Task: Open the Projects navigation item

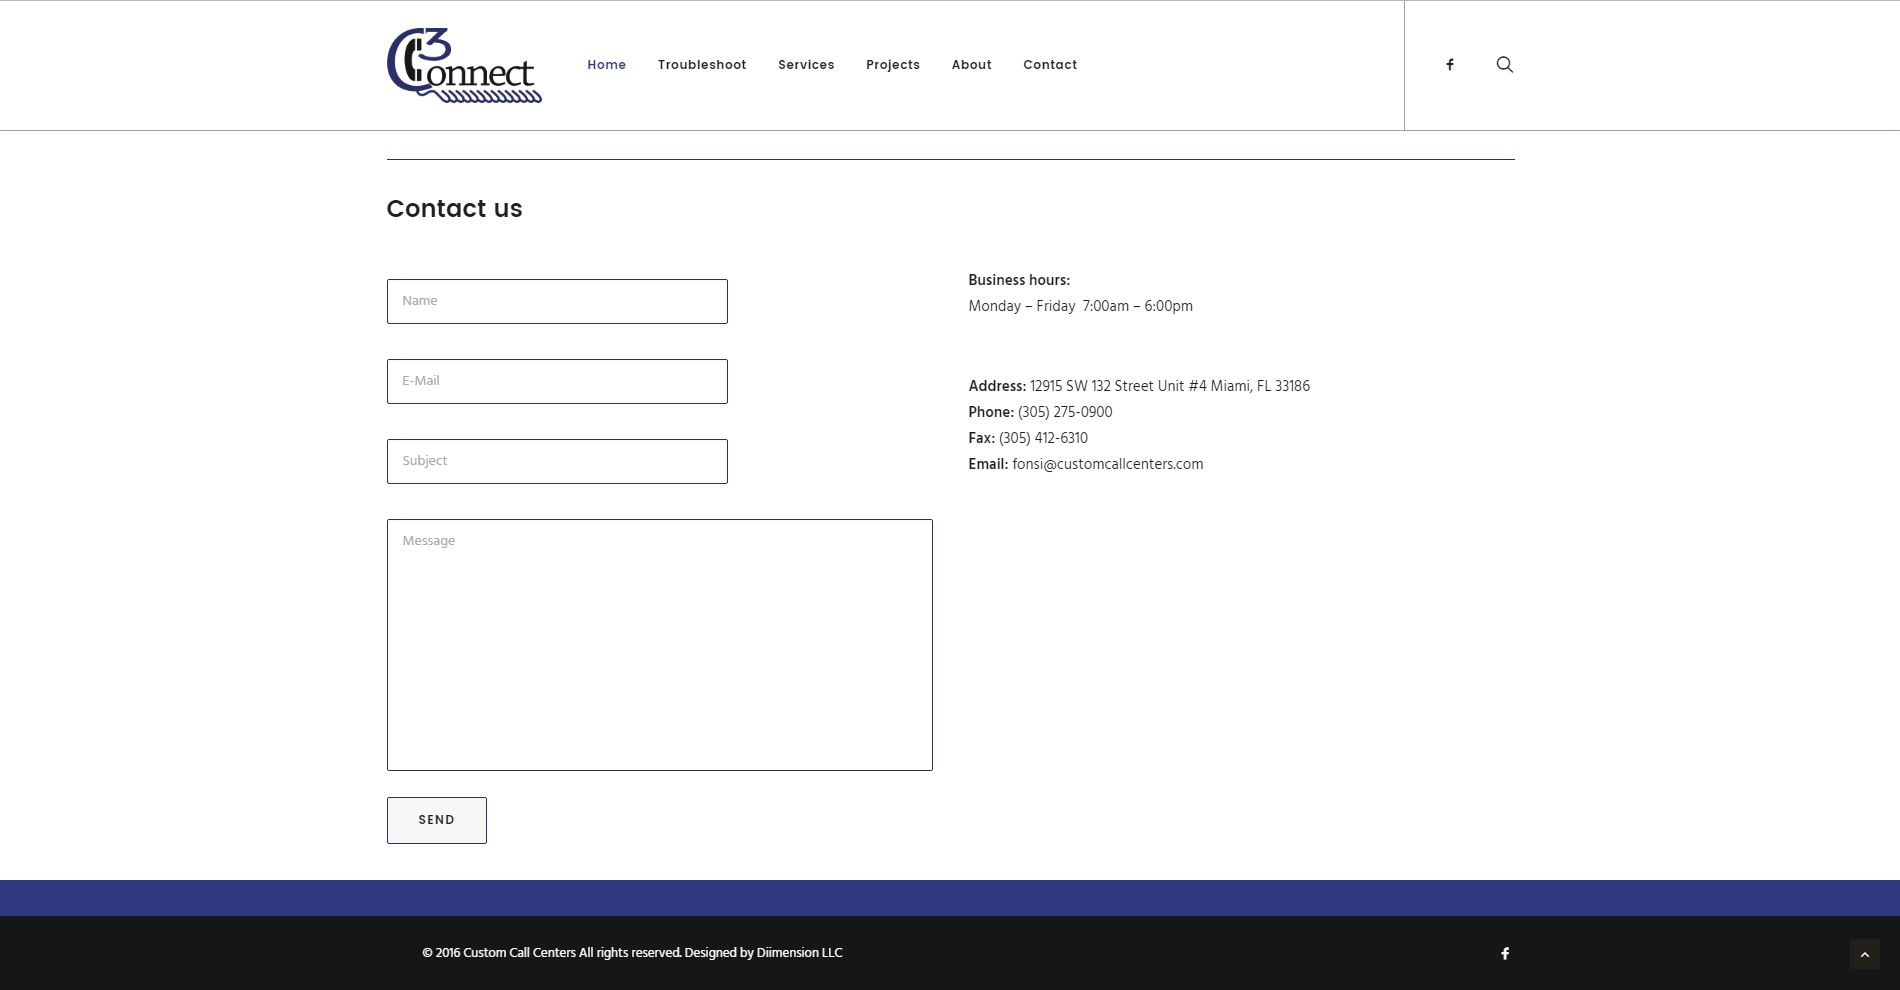Action: pos(892,65)
